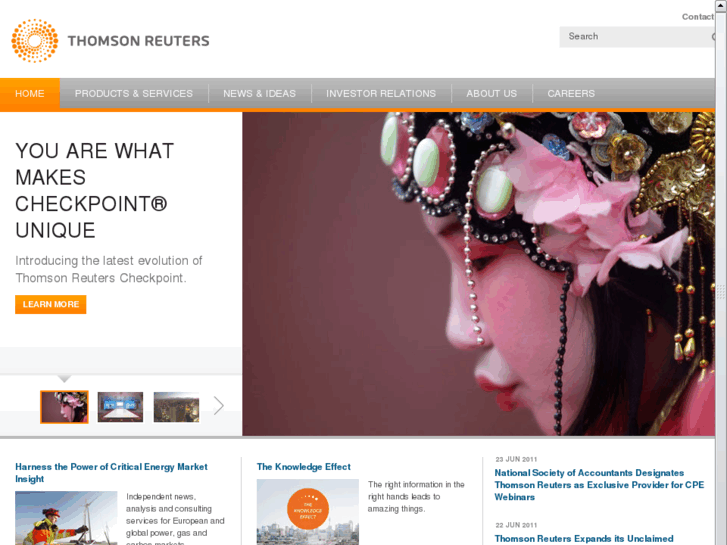Screen dimensions: 727x545
Task: Open the Home tab
Action: tap(30, 94)
